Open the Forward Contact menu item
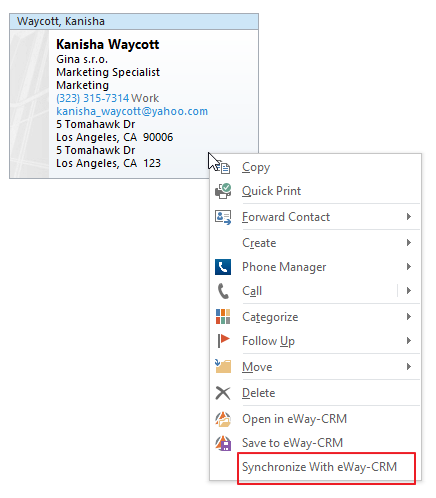 [315, 217]
